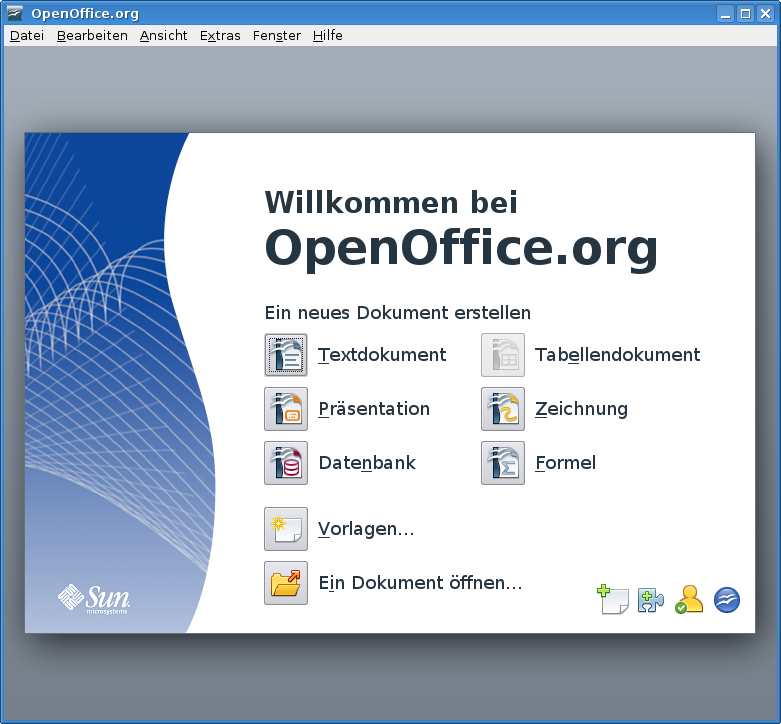The image size is (781, 724).
Task: Create a new Textdokument via its icon
Action: (x=285, y=355)
